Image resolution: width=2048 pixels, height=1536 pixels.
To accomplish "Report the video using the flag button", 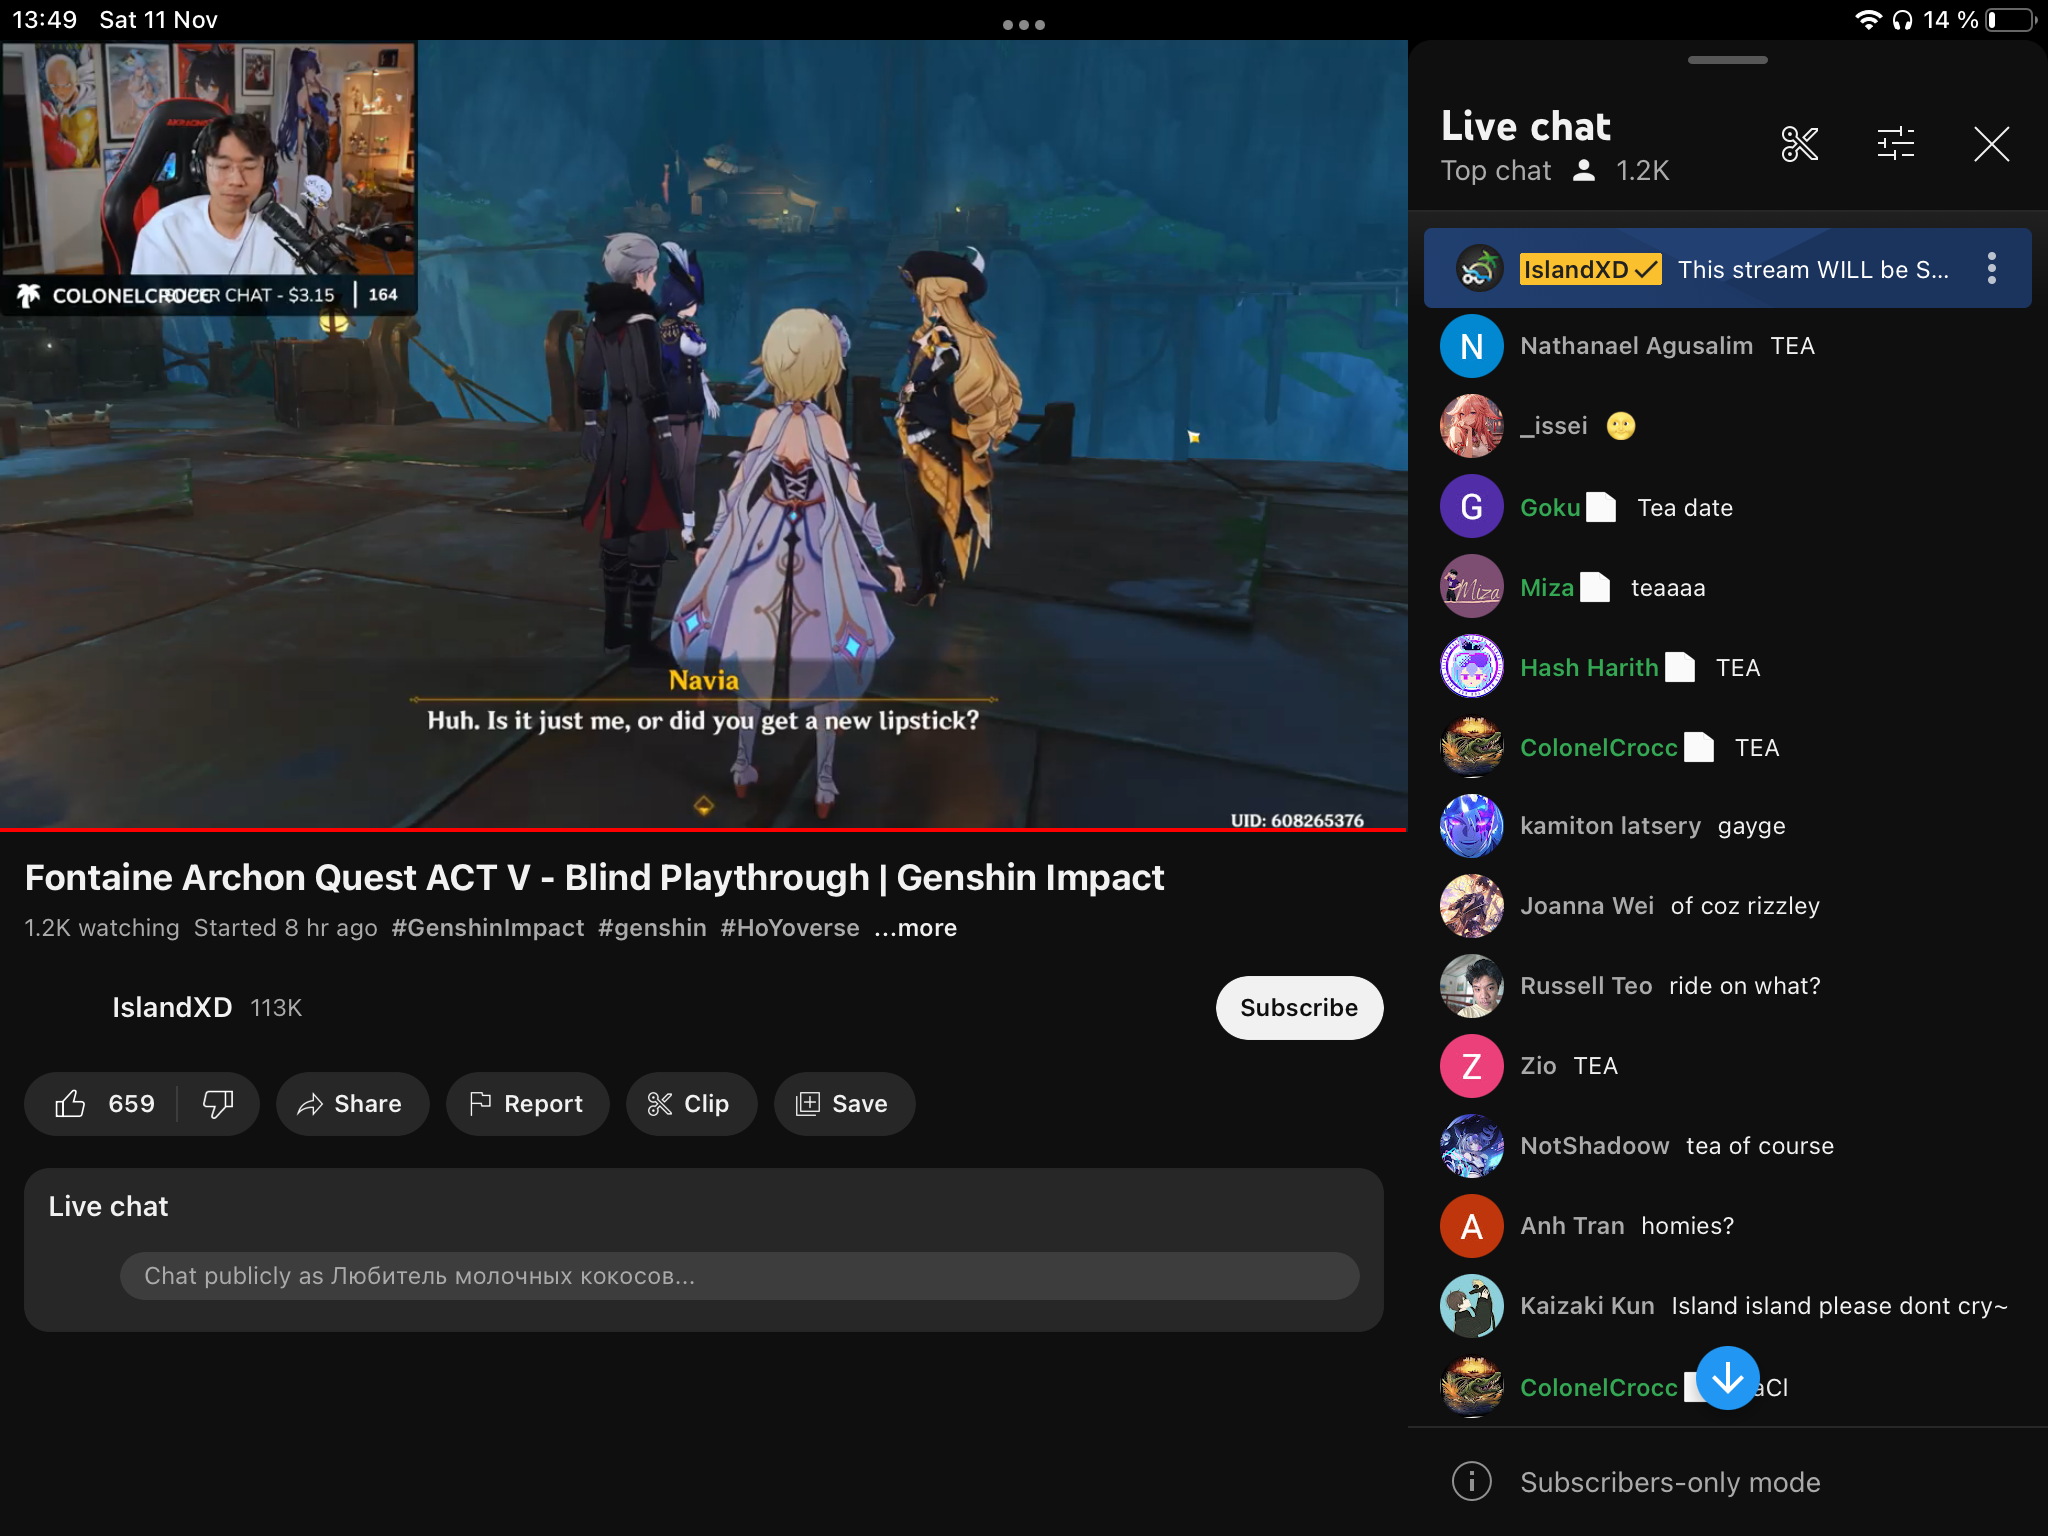I will (x=527, y=1104).
